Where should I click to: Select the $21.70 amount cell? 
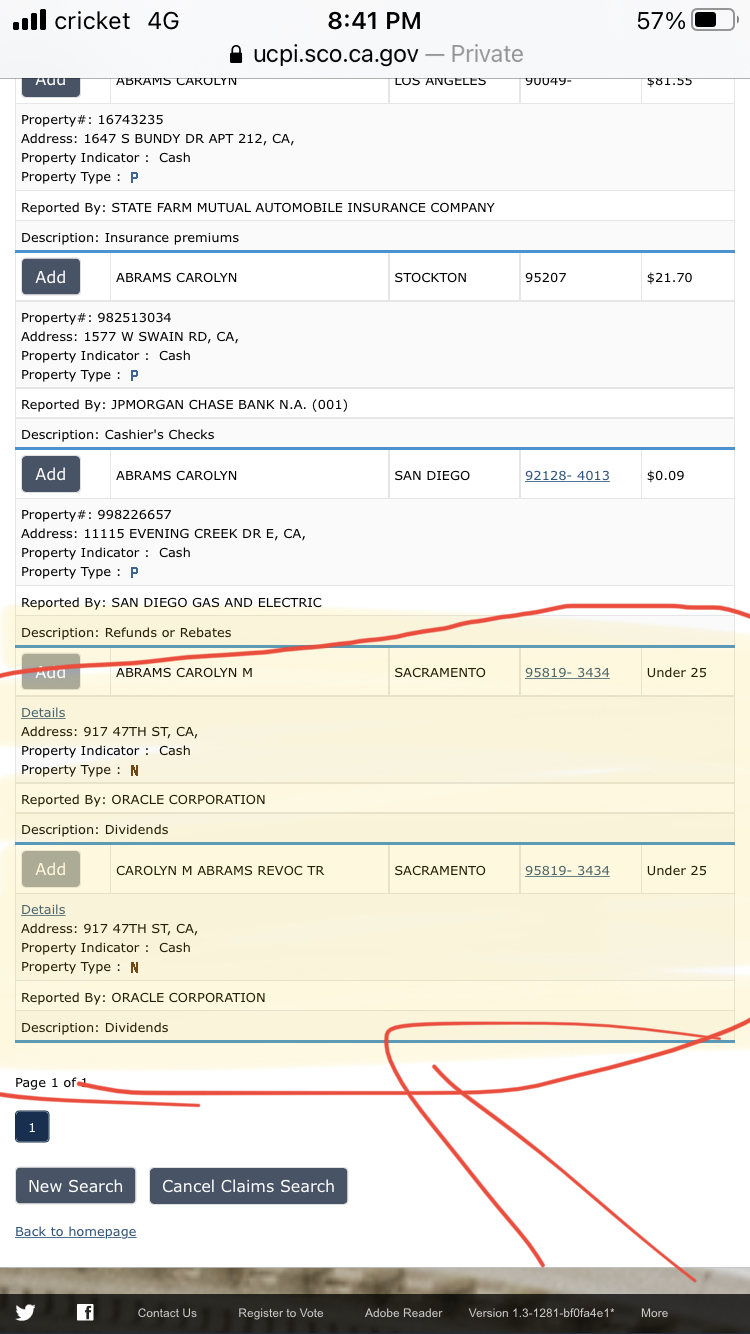click(687, 277)
